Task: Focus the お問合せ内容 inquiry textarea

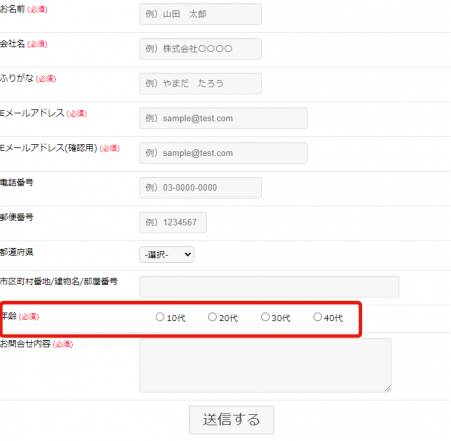Action: pos(265,365)
